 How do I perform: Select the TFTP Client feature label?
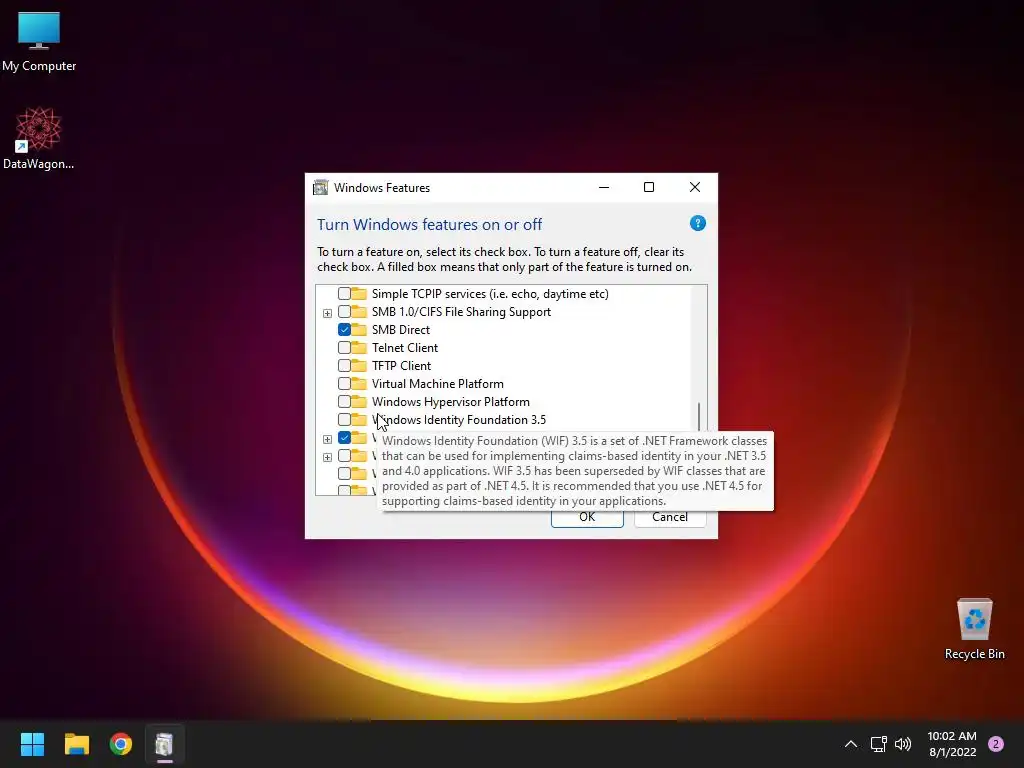[x=402, y=366]
